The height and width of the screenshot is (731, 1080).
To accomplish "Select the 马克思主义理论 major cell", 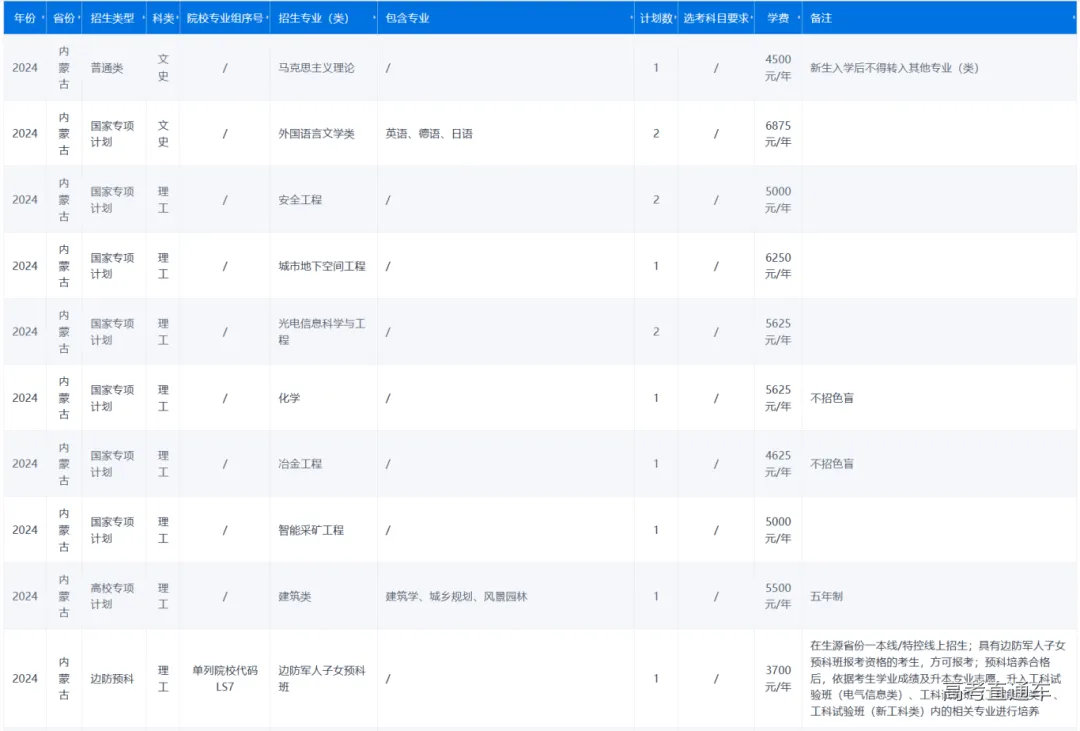I will click(316, 68).
